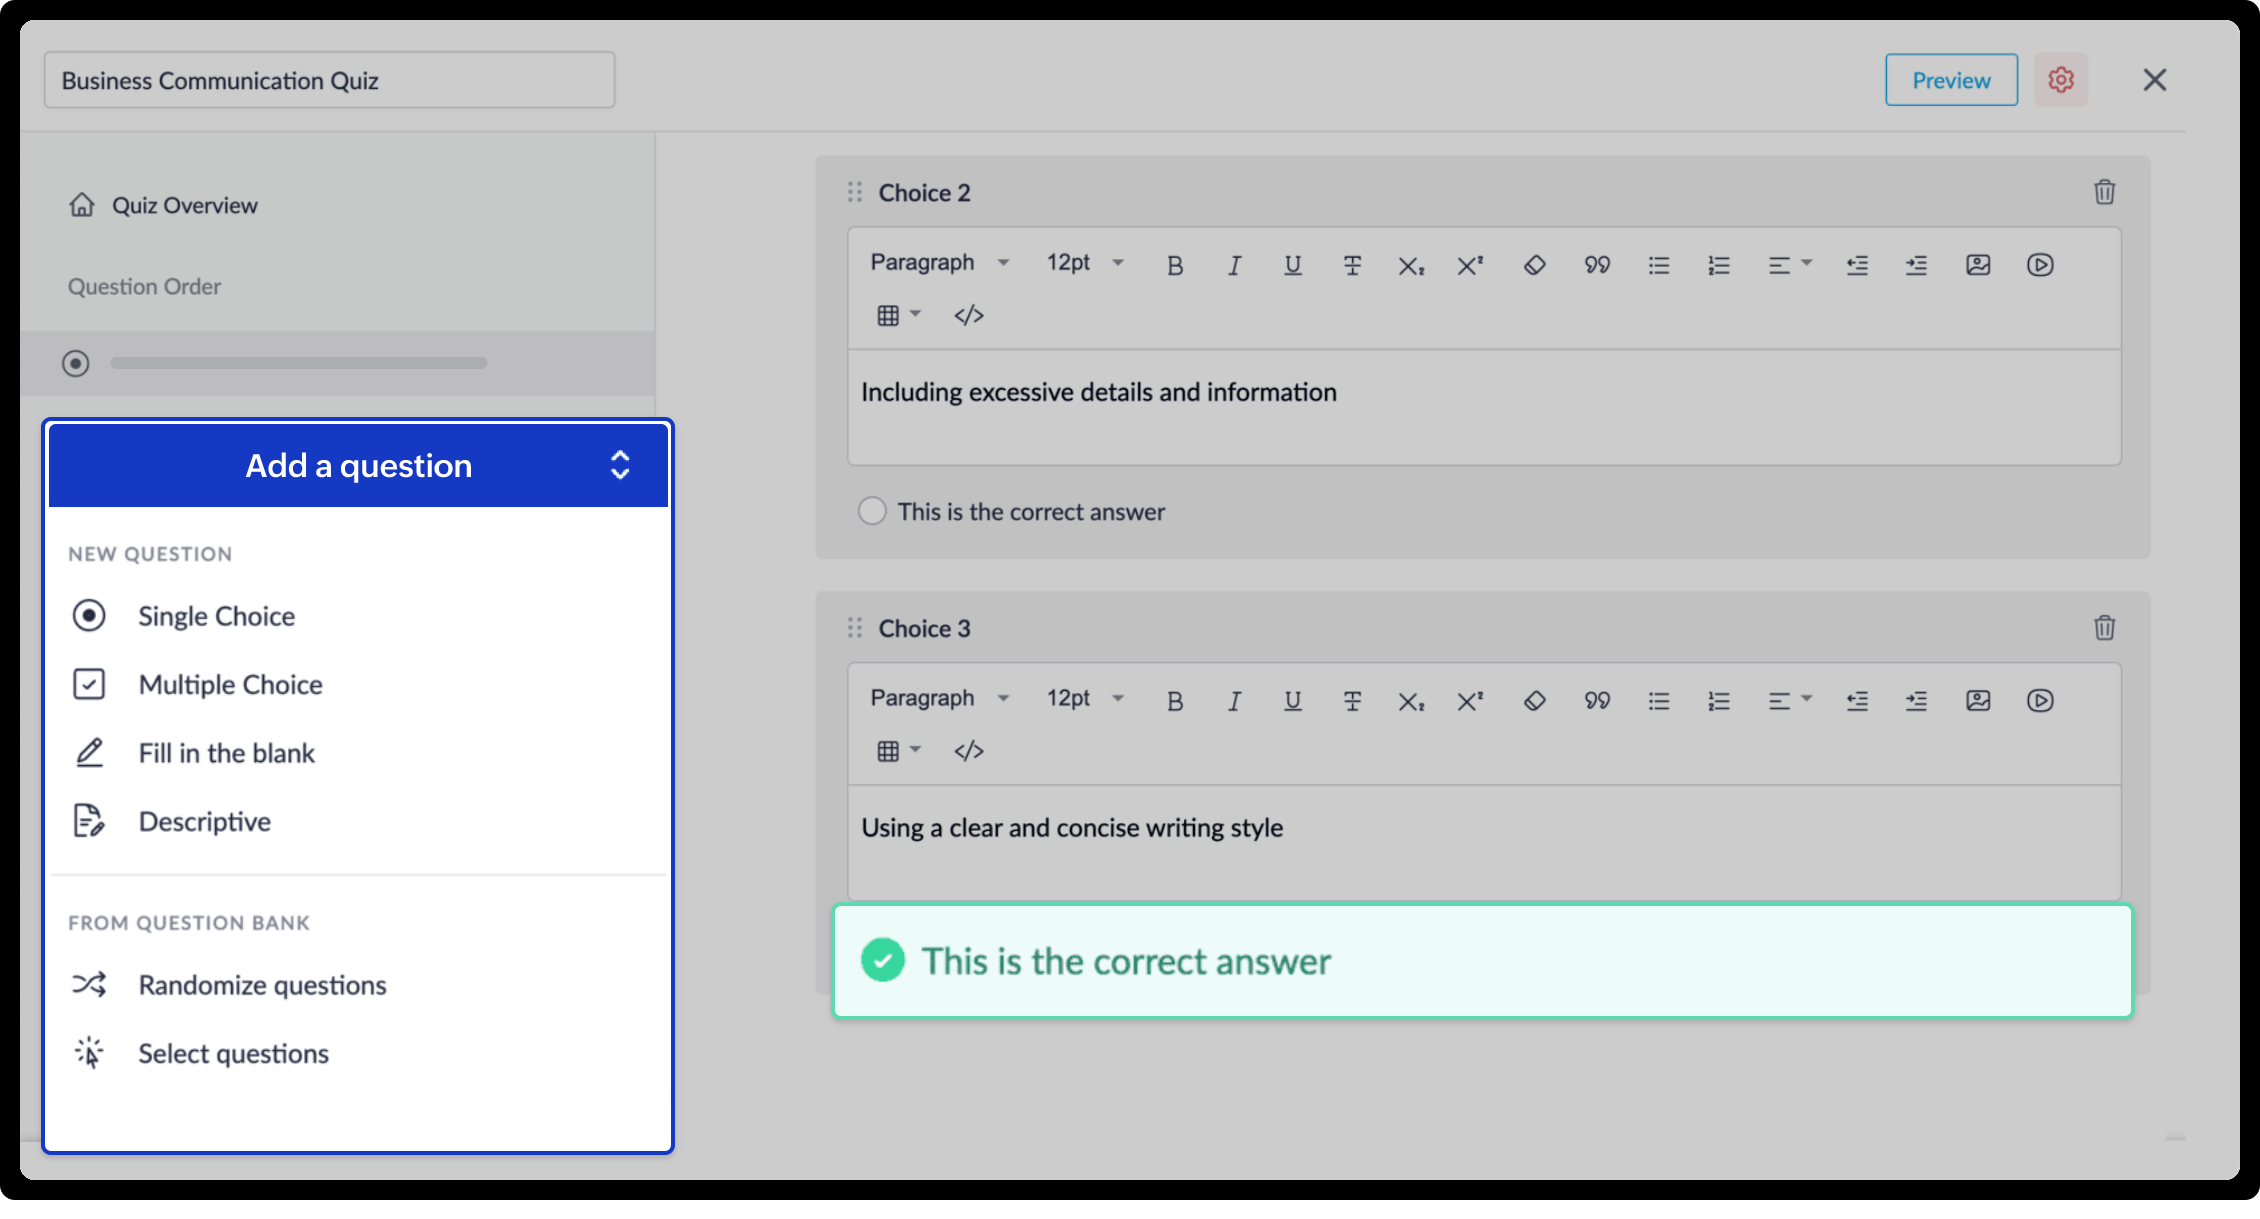Choose Multiple Choice question type
2260x1219 pixels.
[x=230, y=685]
